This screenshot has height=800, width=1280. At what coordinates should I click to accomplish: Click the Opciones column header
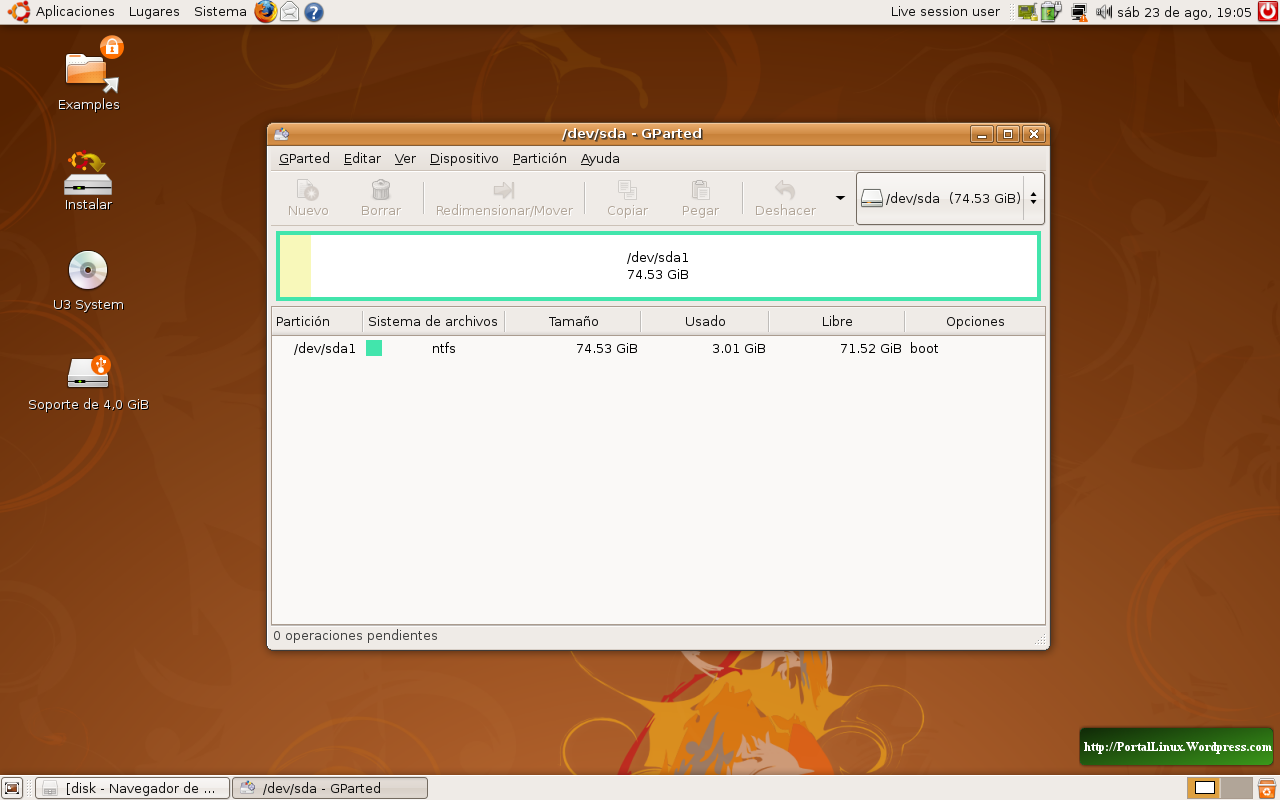(975, 321)
